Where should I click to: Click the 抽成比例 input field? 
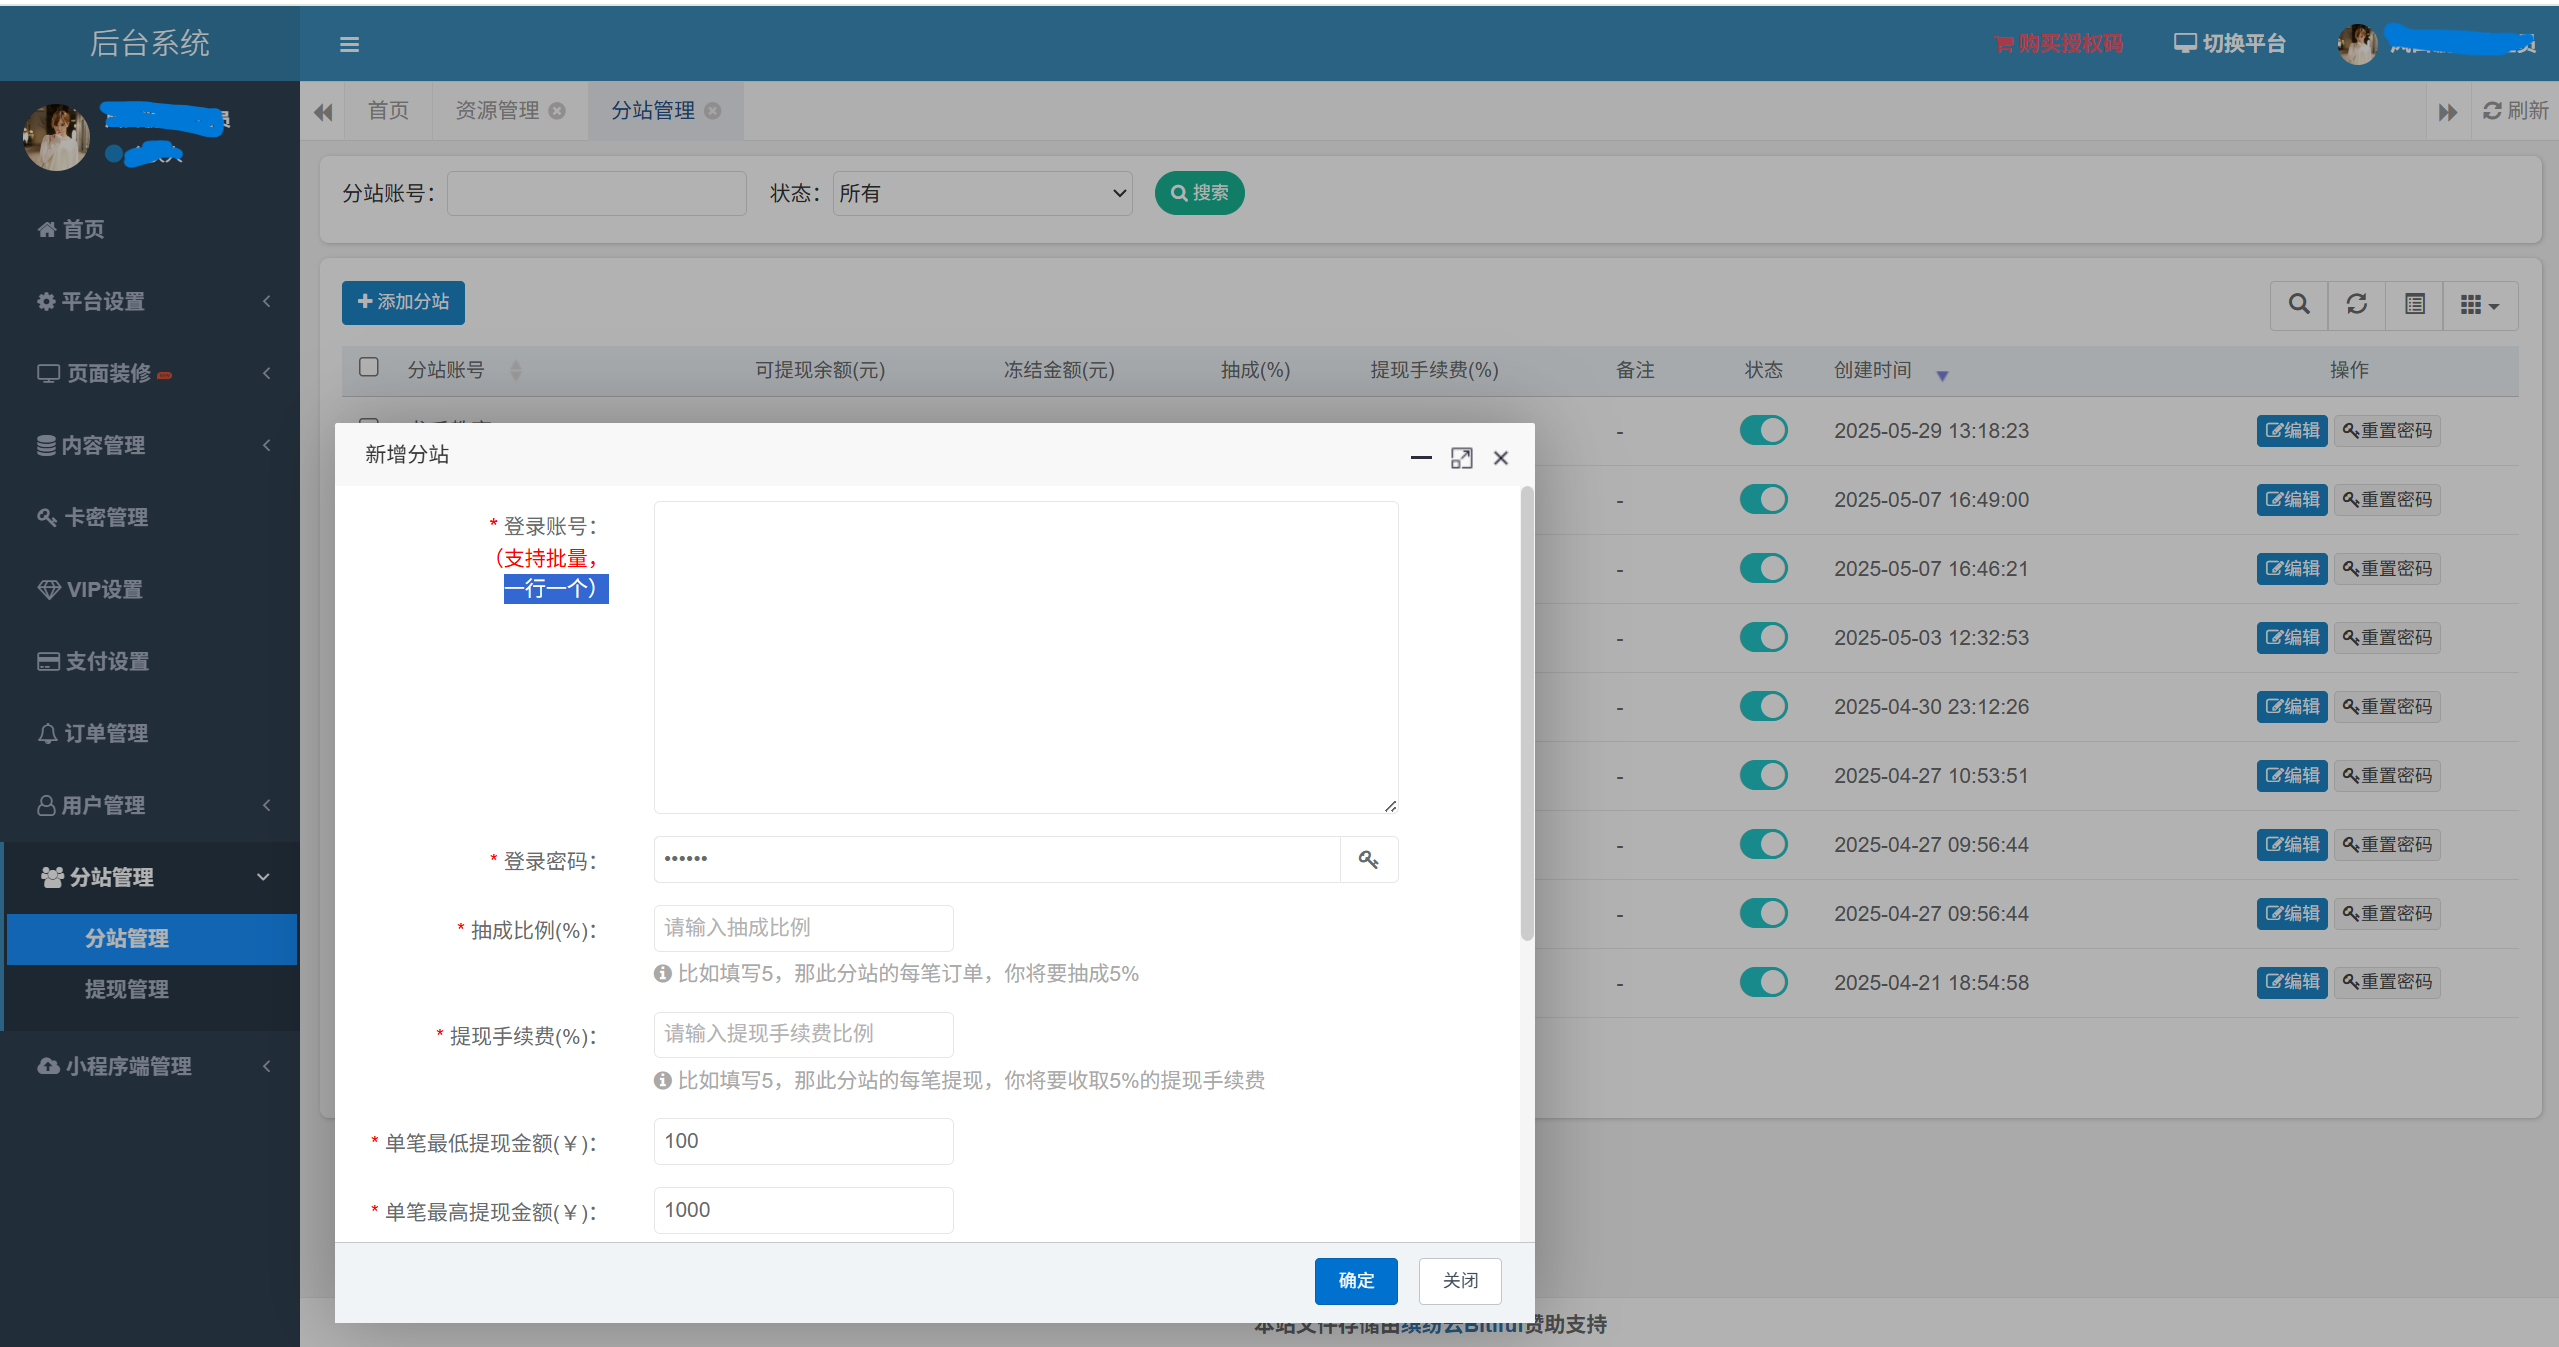[x=803, y=928]
